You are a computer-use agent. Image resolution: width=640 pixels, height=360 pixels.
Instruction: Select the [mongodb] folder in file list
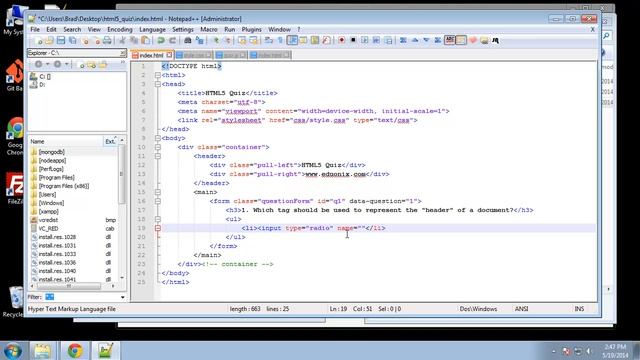click(51, 152)
